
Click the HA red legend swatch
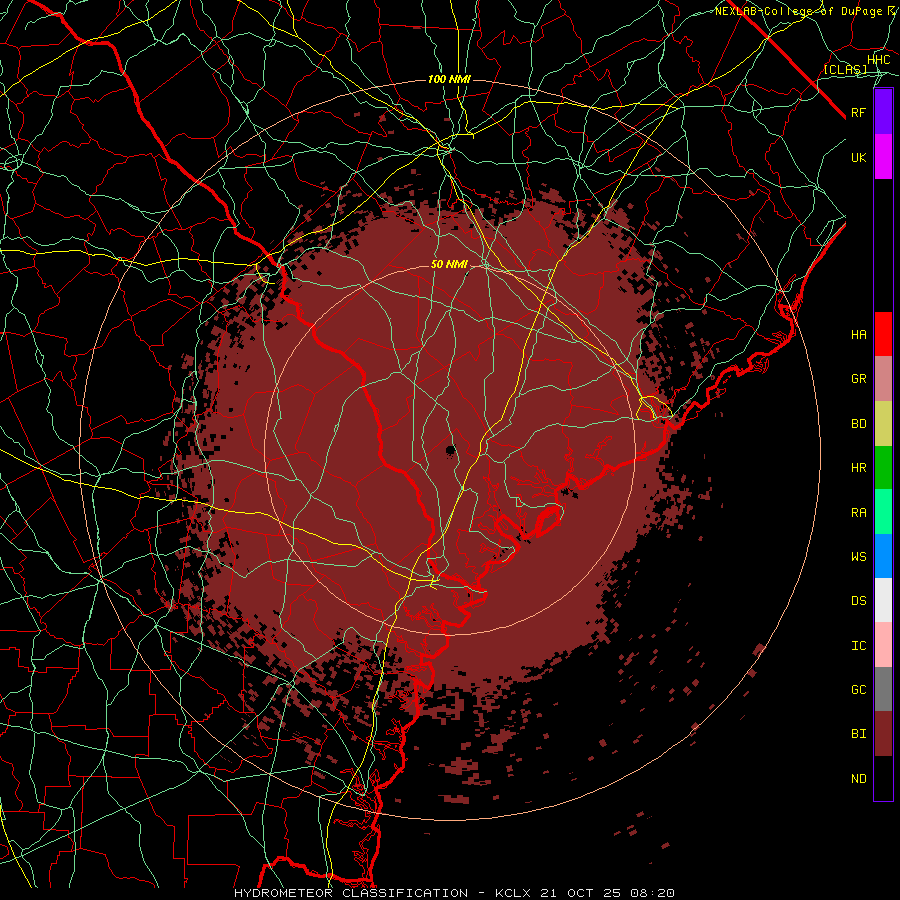coord(883,334)
